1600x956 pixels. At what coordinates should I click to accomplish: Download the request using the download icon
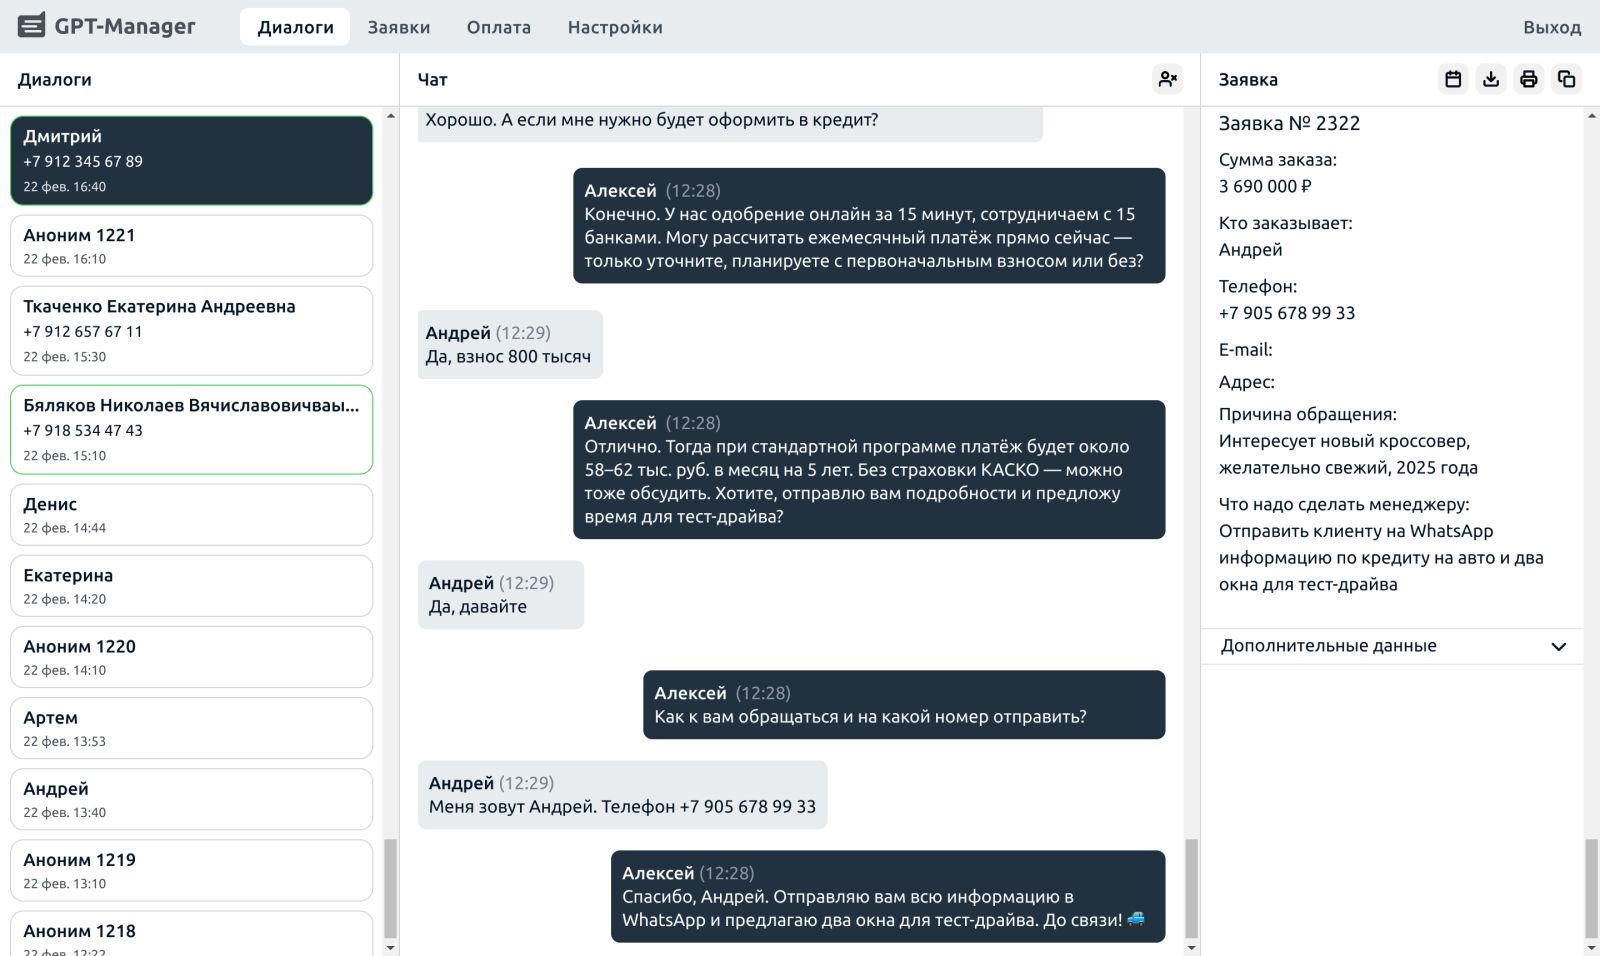pyautogui.click(x=1491, y=79)
